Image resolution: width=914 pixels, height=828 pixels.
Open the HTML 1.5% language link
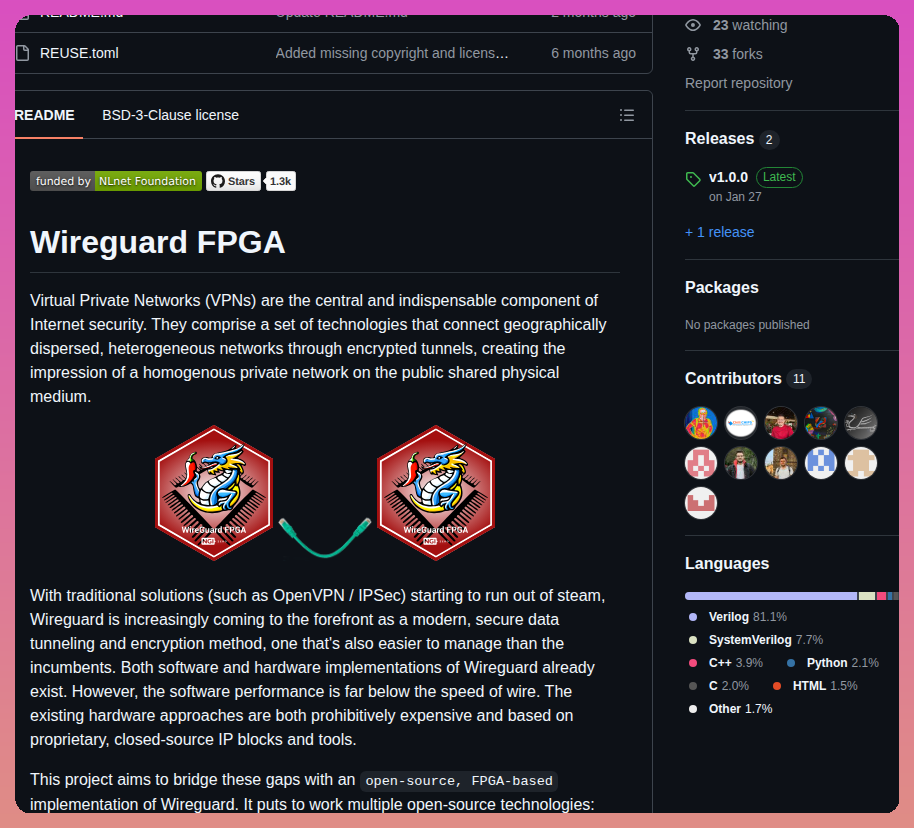coord(815,686)
